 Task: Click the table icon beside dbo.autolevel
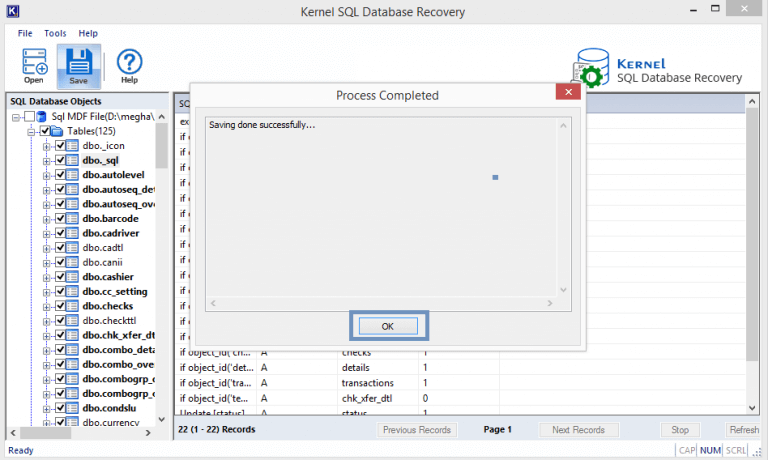coord(72,175)
